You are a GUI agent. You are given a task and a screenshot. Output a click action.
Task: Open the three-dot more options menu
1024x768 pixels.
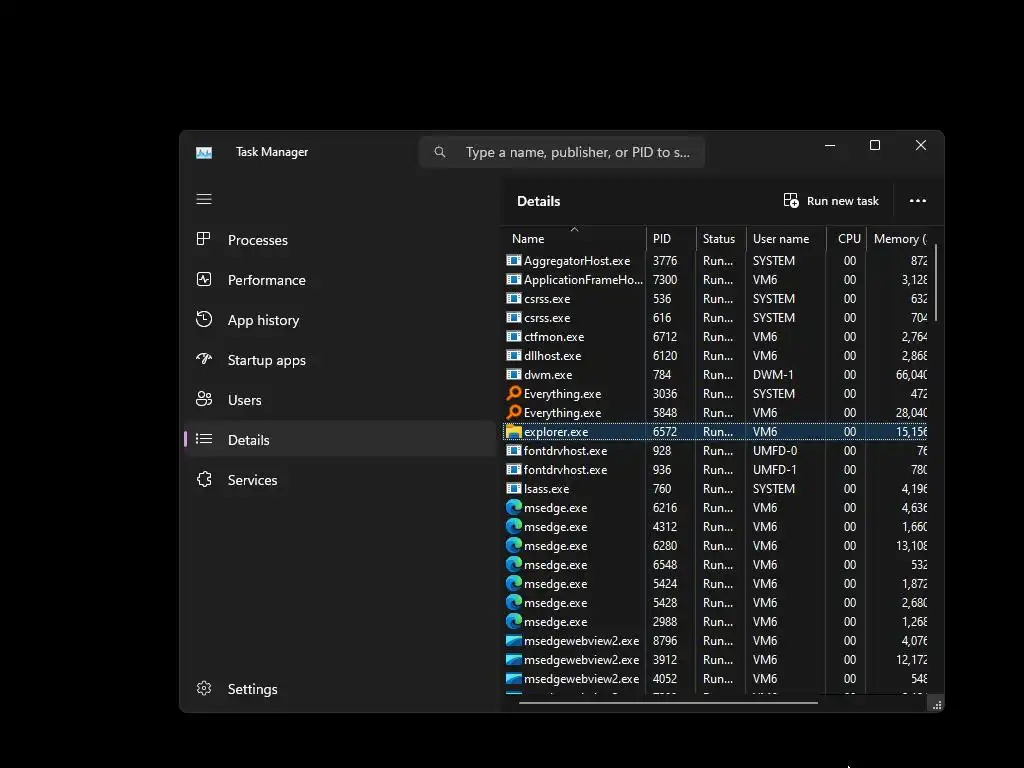click(x=918, y=200)
